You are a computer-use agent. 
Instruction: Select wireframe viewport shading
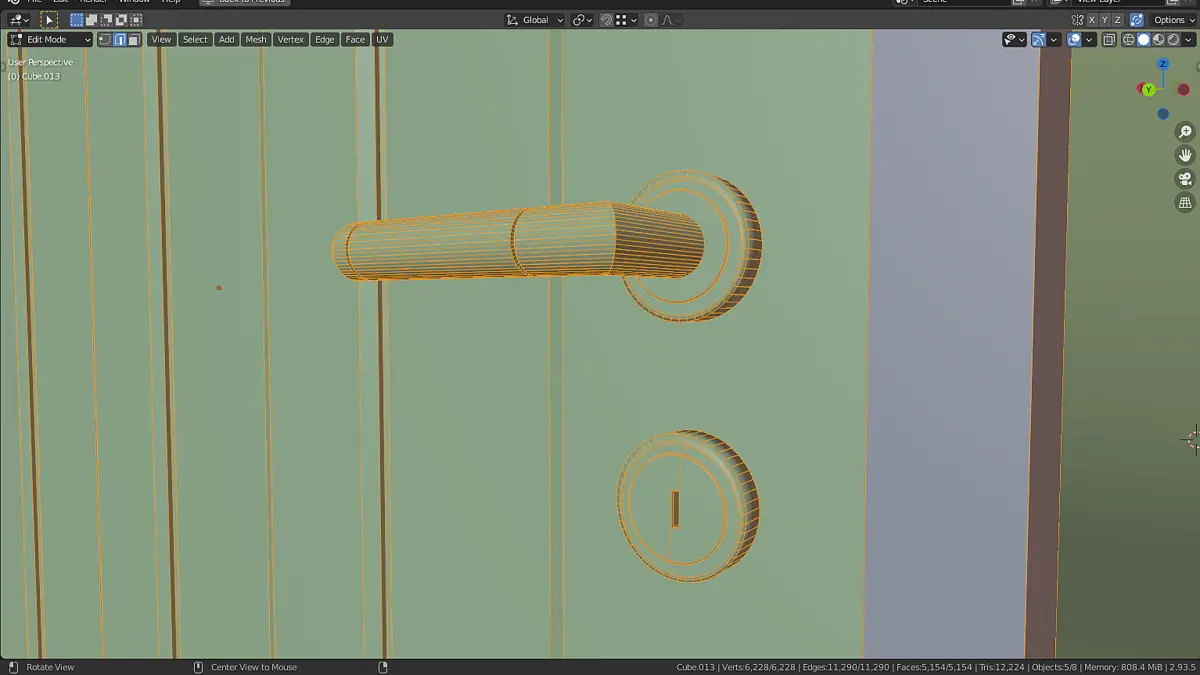[x=1129, y=40]
